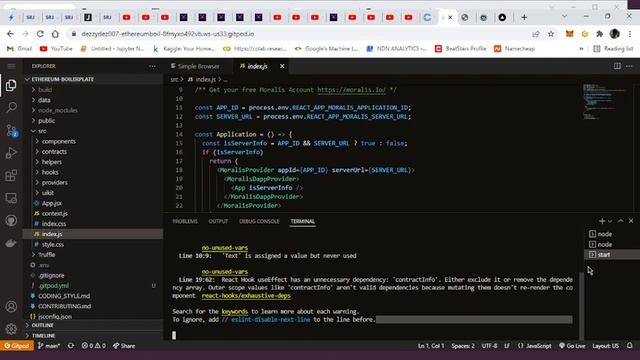Viewport: 640px width, 360px height.
Task: Click the Gitpod status bar button
Action: 17,346
